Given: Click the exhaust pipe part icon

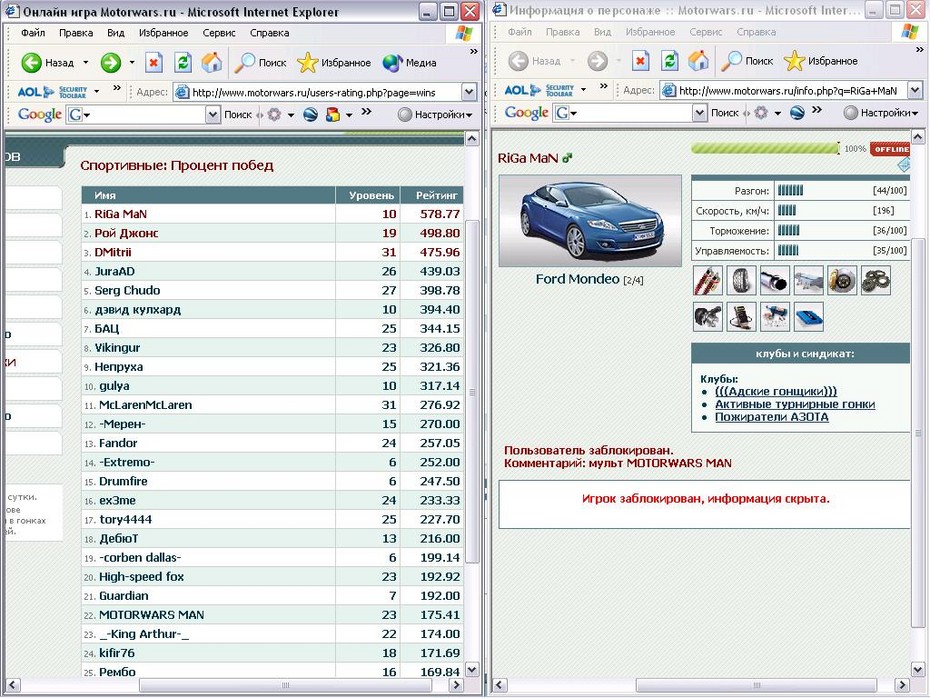Looking at the screenshot, I should [775, 280].
